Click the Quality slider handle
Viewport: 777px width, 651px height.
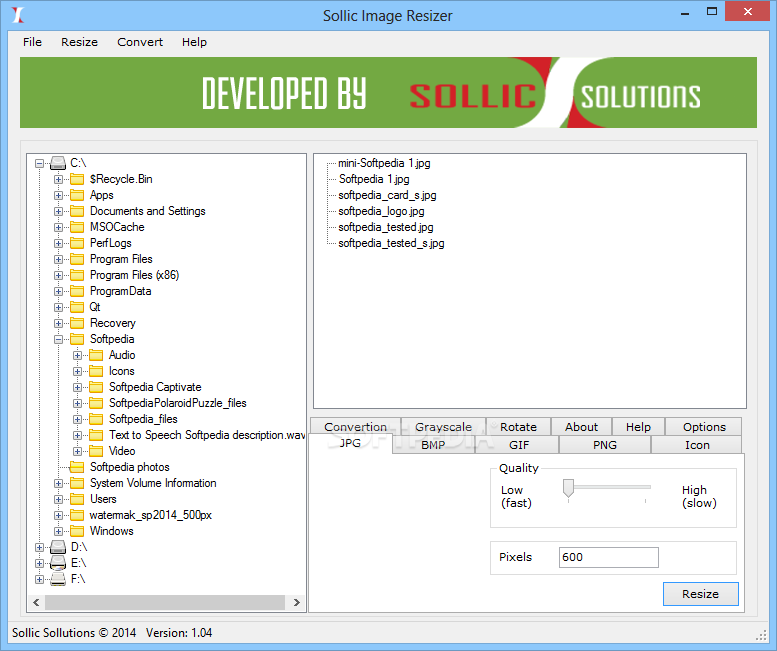point(568,488)
